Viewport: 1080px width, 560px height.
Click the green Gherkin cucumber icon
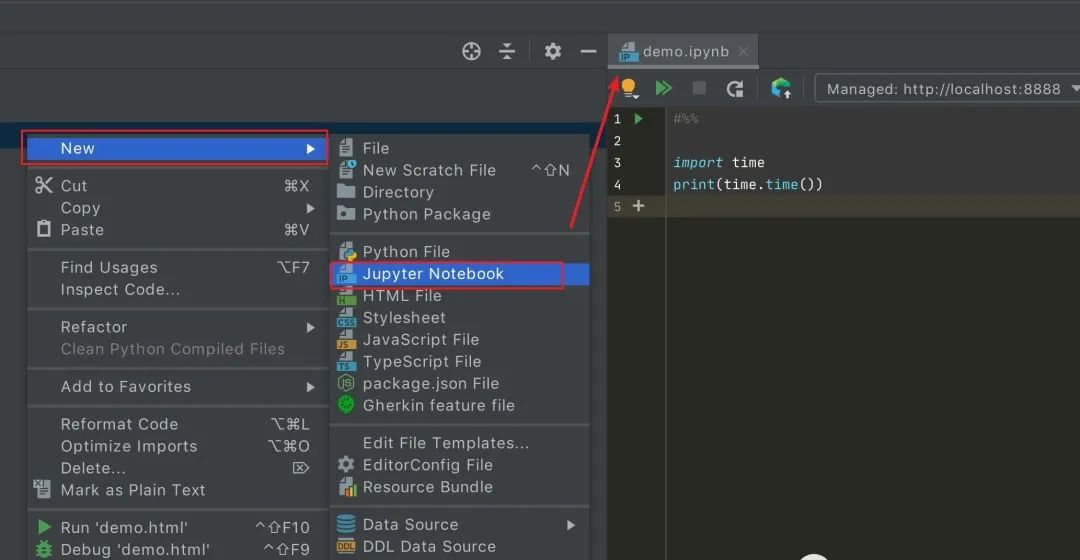(x=346, y=405)
